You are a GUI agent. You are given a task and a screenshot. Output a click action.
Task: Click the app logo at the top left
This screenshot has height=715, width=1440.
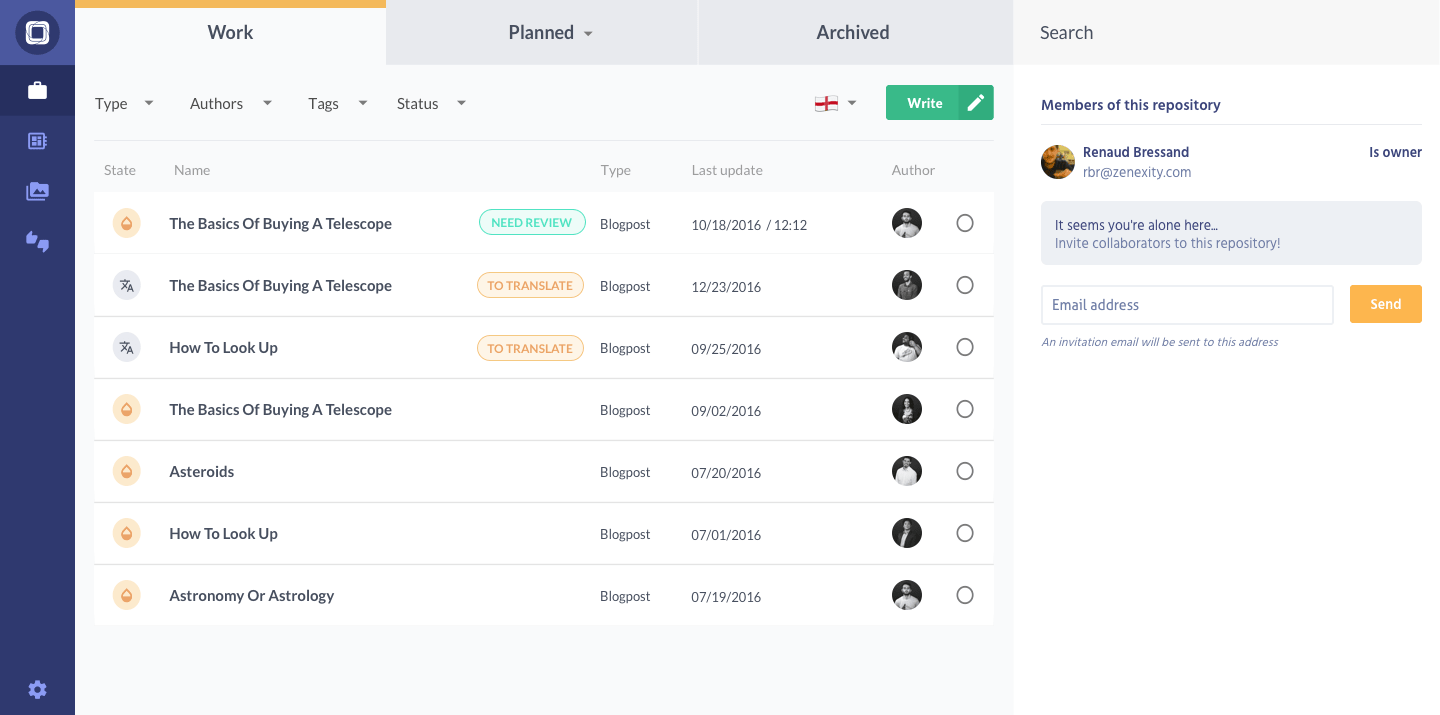pos(37,33)
